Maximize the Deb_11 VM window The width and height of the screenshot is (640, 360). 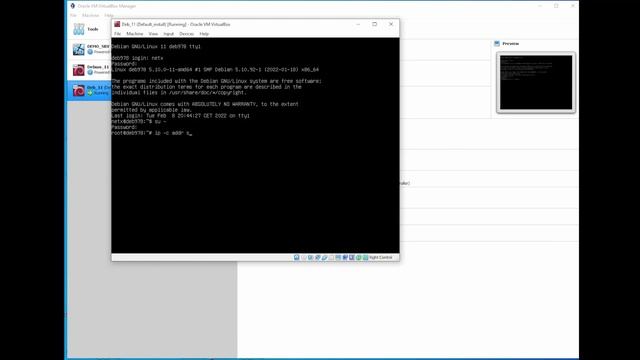pyautogui.click(x=374, y=24)
